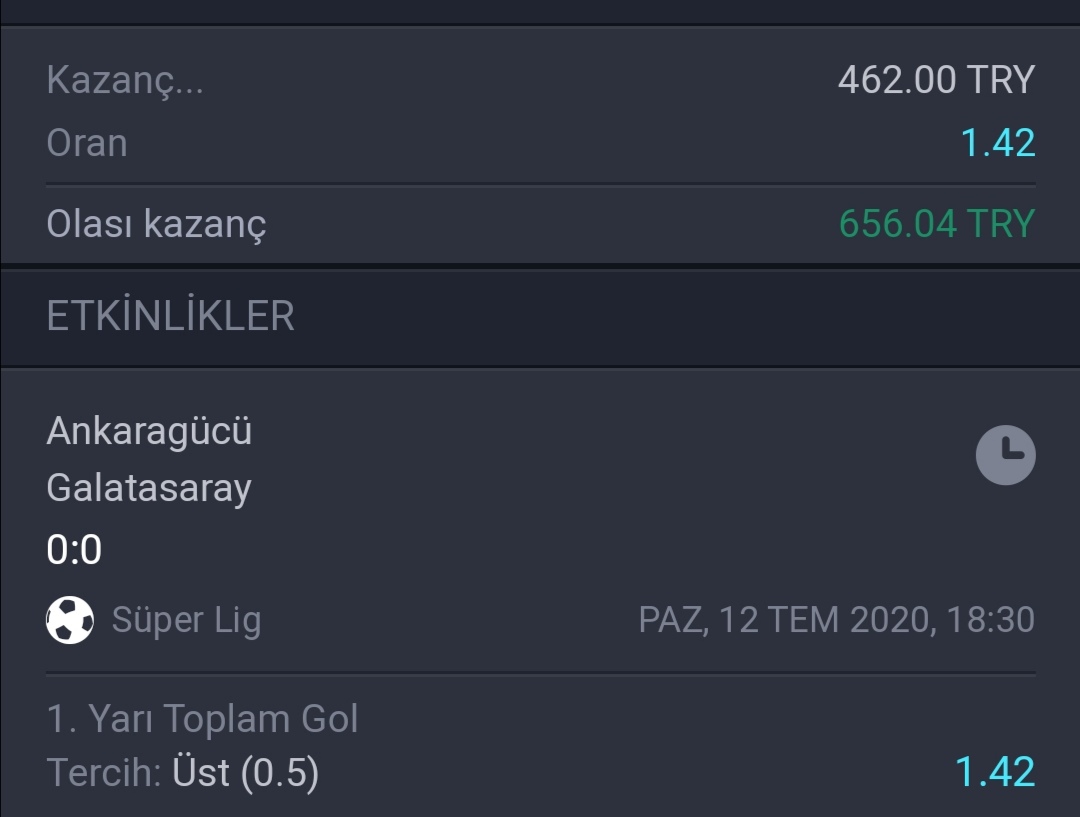Tap the 462.00 TRY amount
The image size is (1080, 817).
click(936, 80)
